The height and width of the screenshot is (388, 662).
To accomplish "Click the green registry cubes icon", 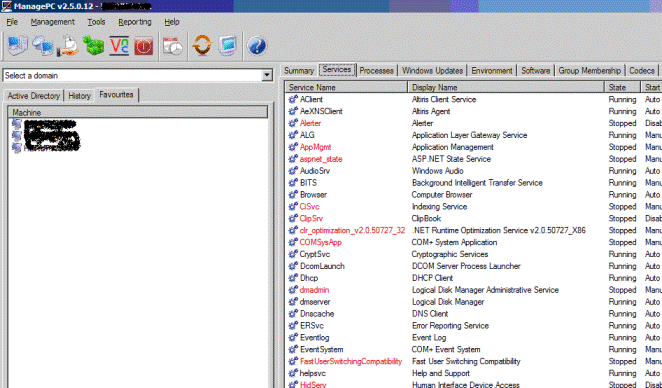I will pyautogui.click(x=93, y=46).
